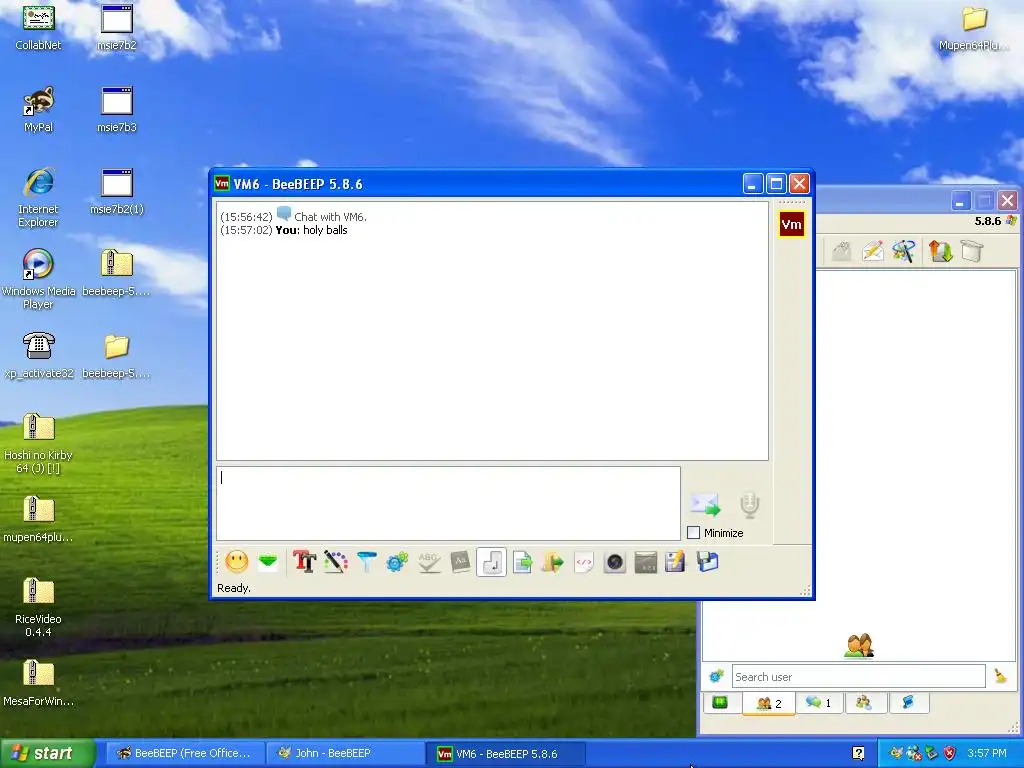Click the microphone voice message icon
The width and height of the screenshot is (1024, 768).
pyautogui.click(x=750, y=505)
